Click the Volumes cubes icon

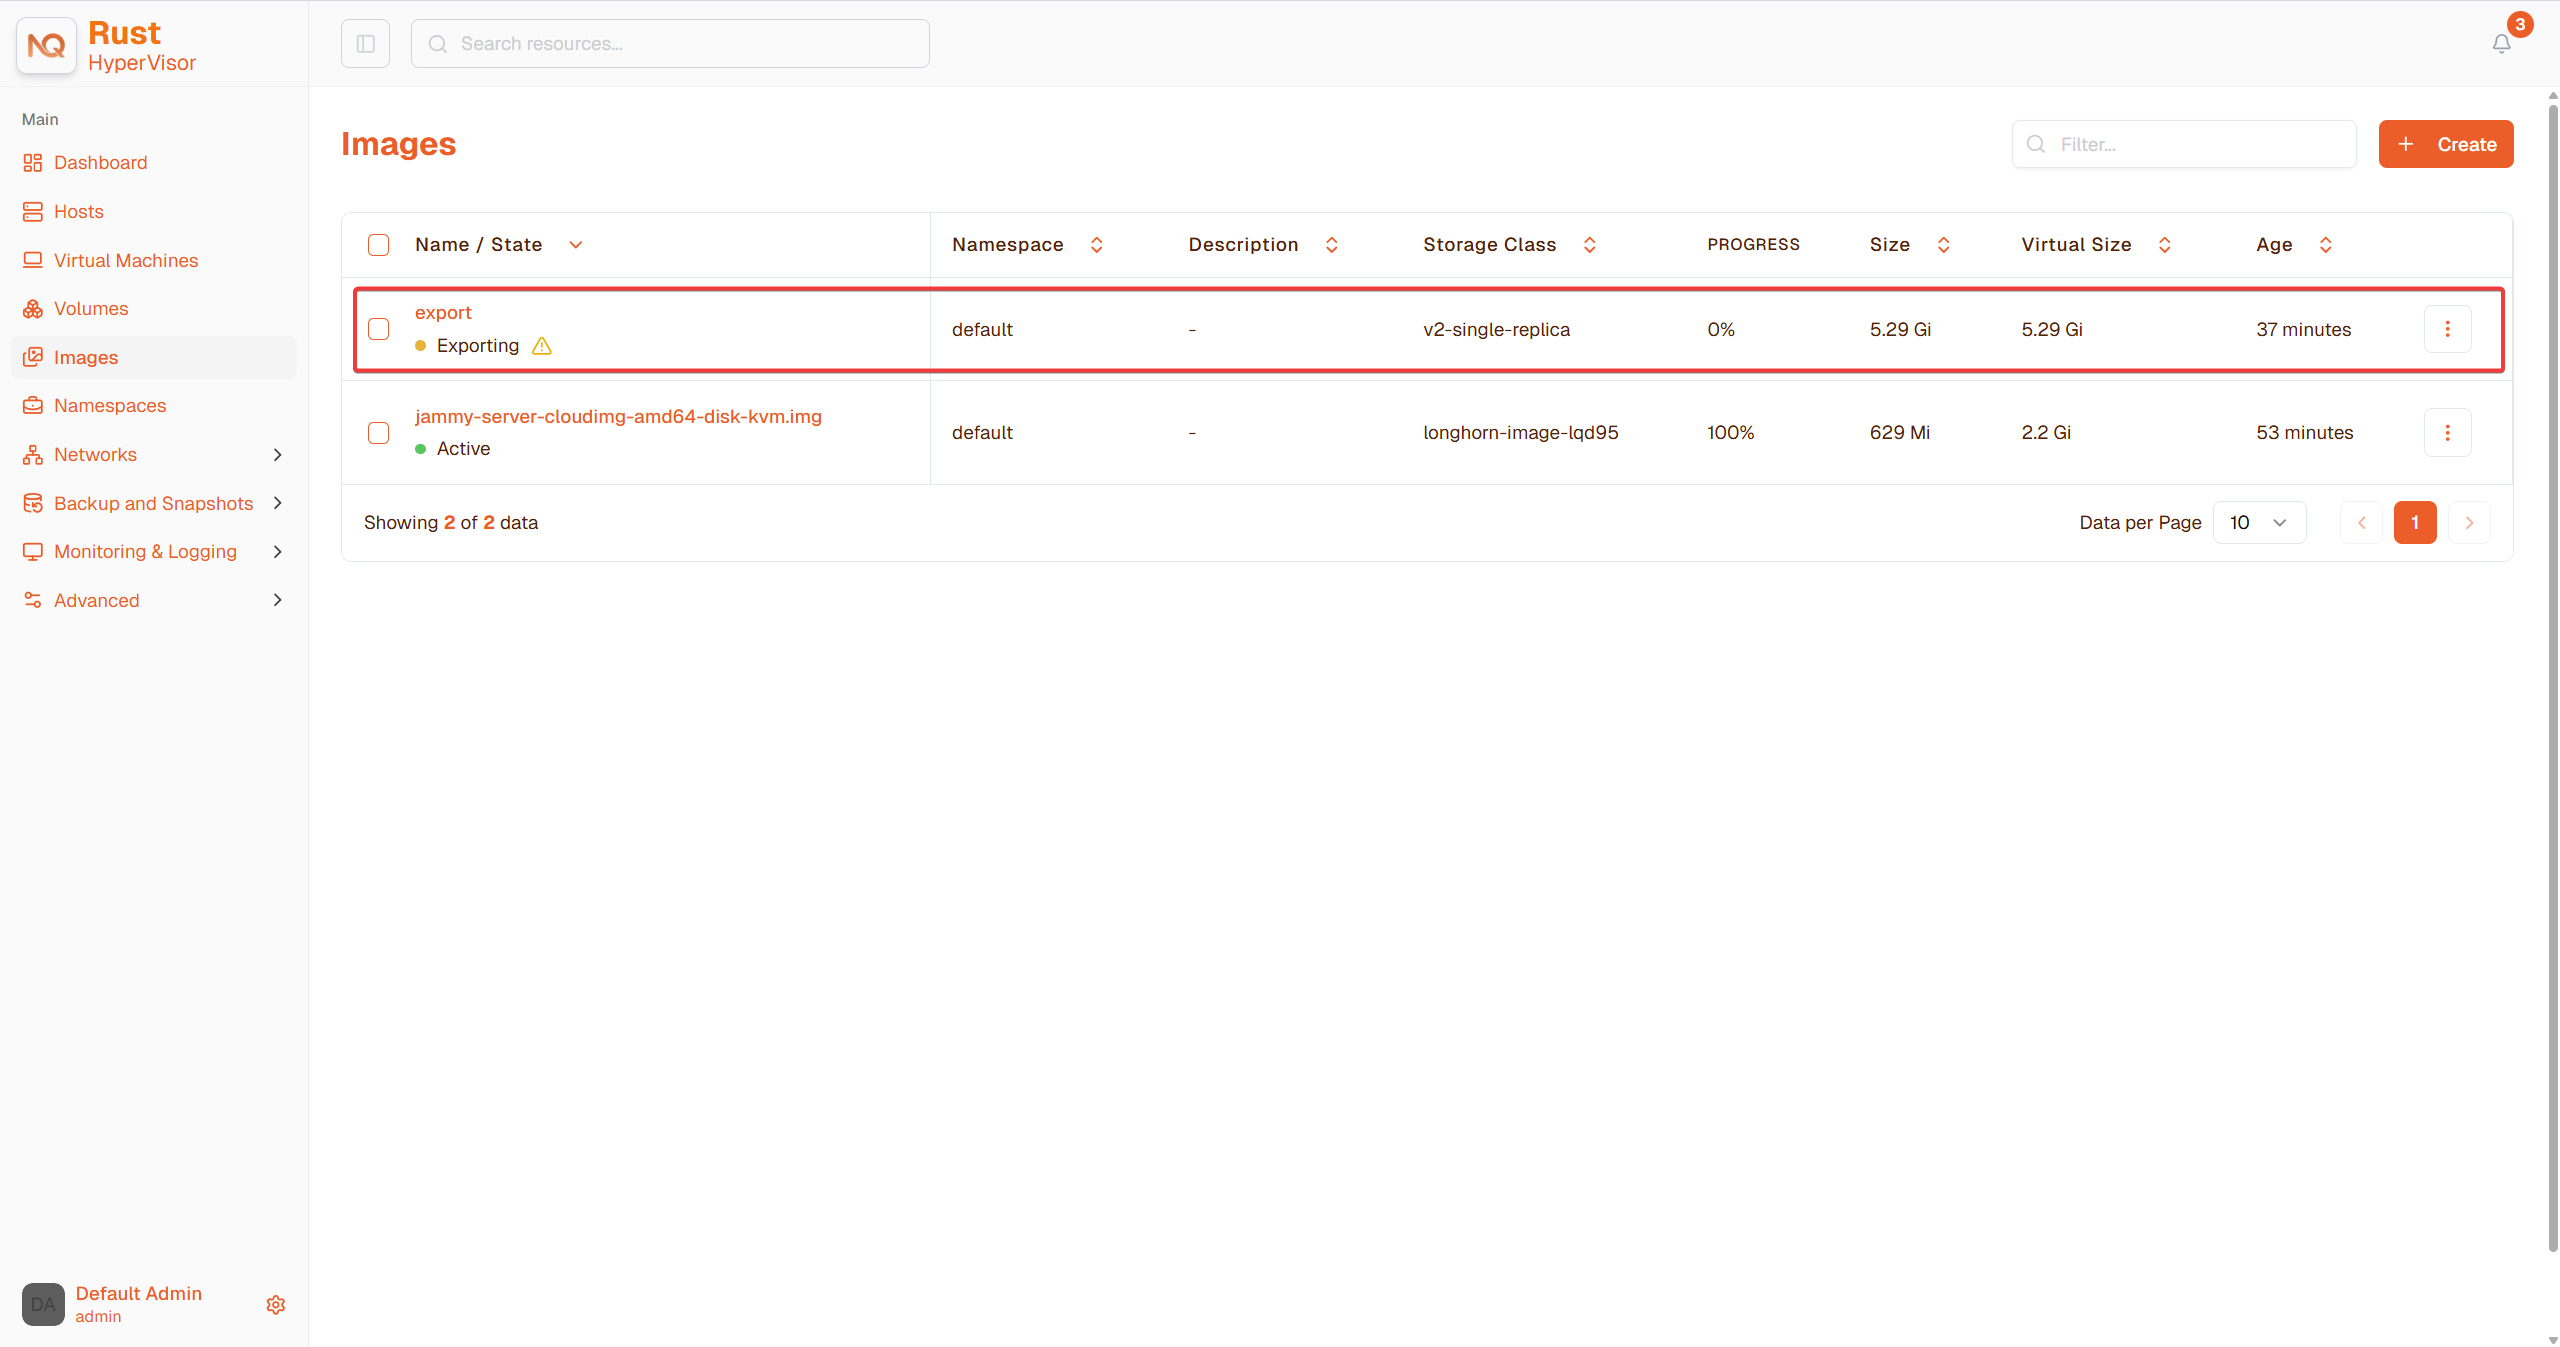[33, 309]
